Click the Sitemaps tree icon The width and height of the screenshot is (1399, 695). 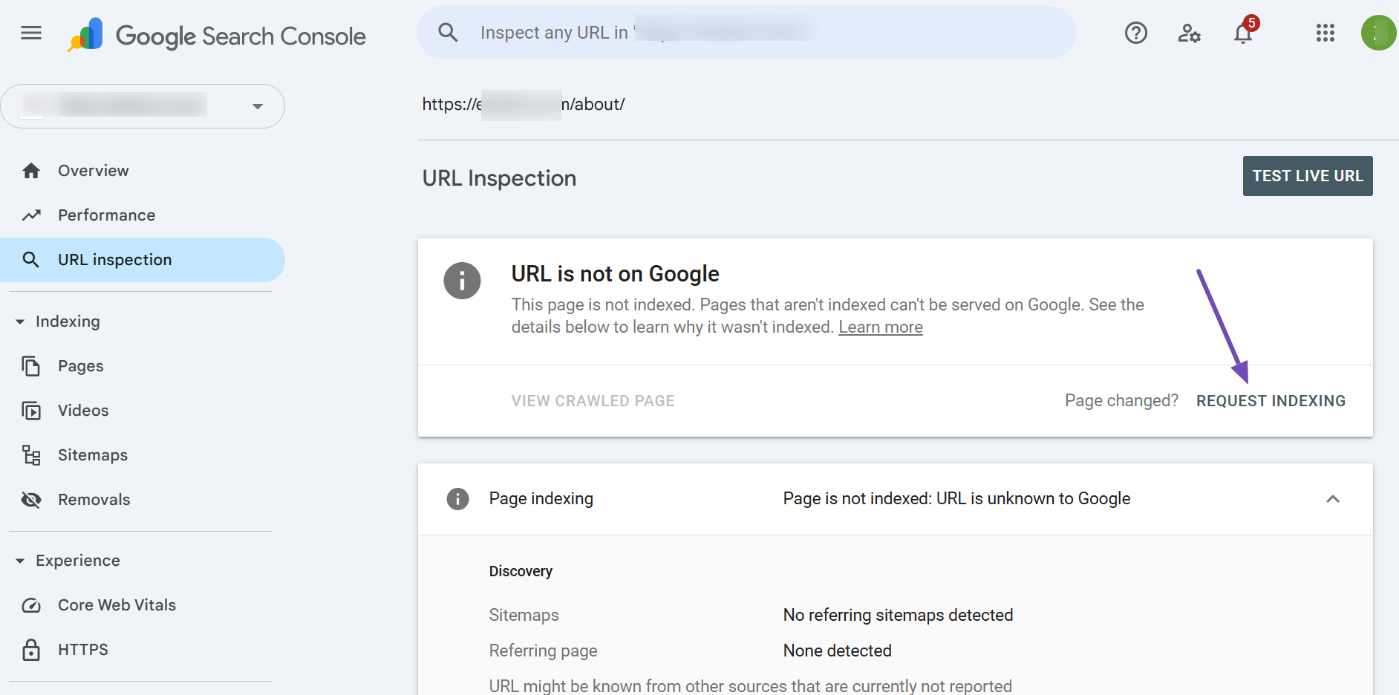point(31,455)
